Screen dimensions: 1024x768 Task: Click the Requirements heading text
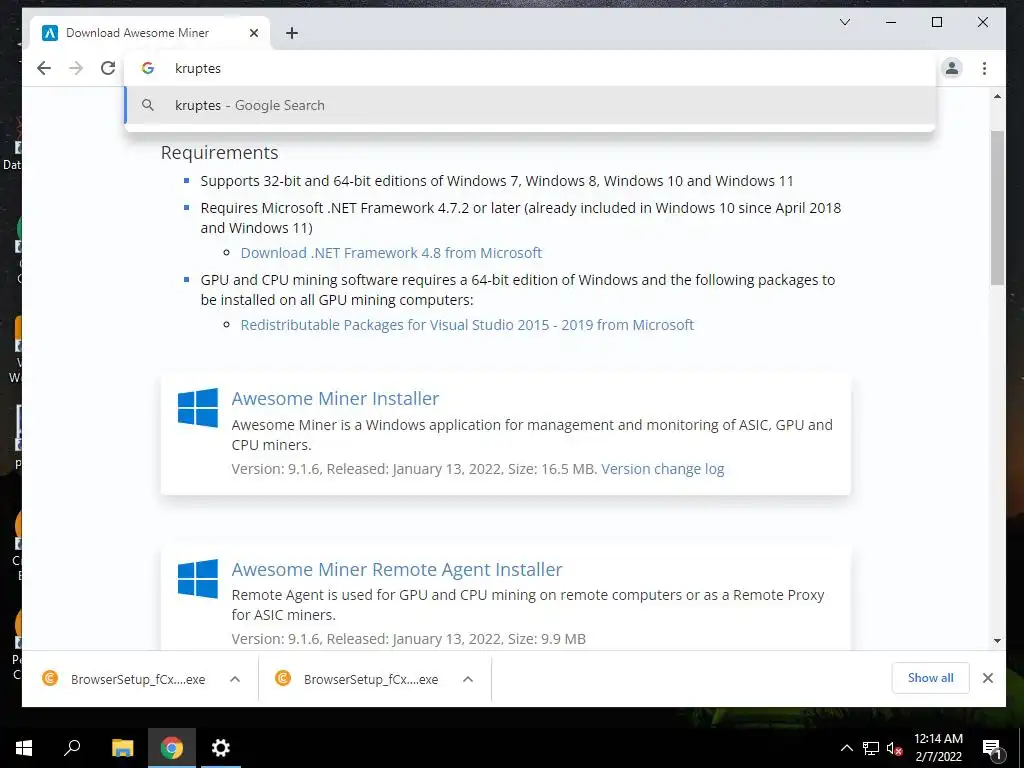pyautogui.click(x=219, y=152)
